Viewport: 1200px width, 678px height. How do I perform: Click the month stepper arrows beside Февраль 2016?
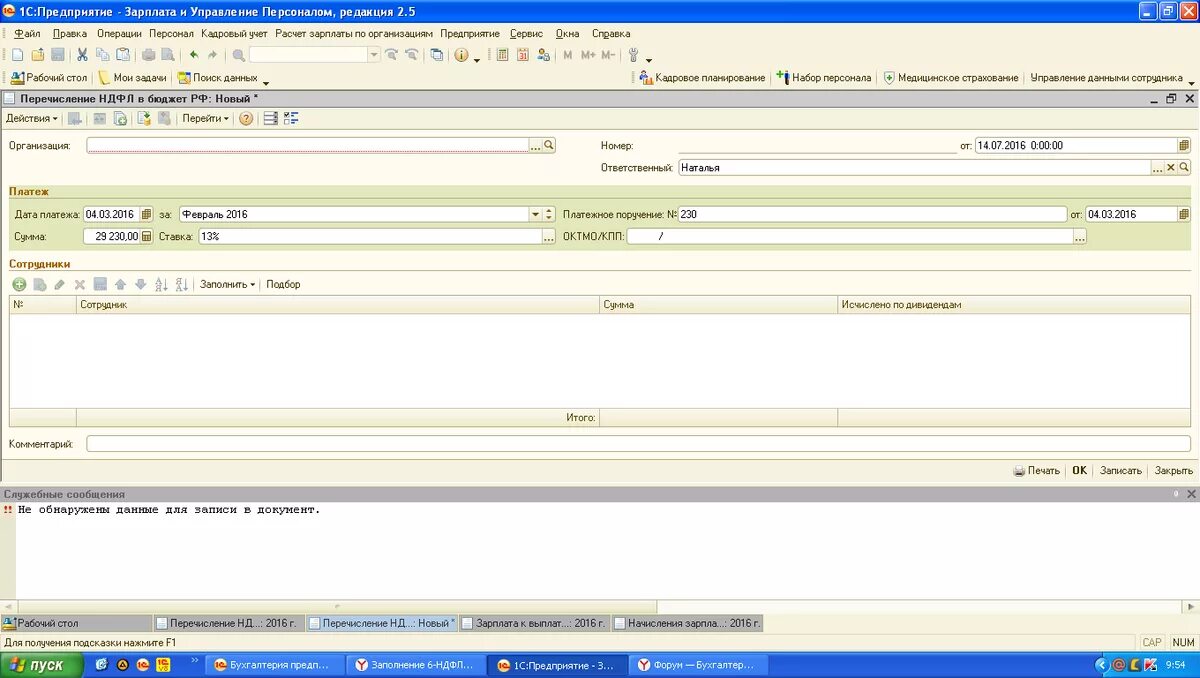point(548,214)
